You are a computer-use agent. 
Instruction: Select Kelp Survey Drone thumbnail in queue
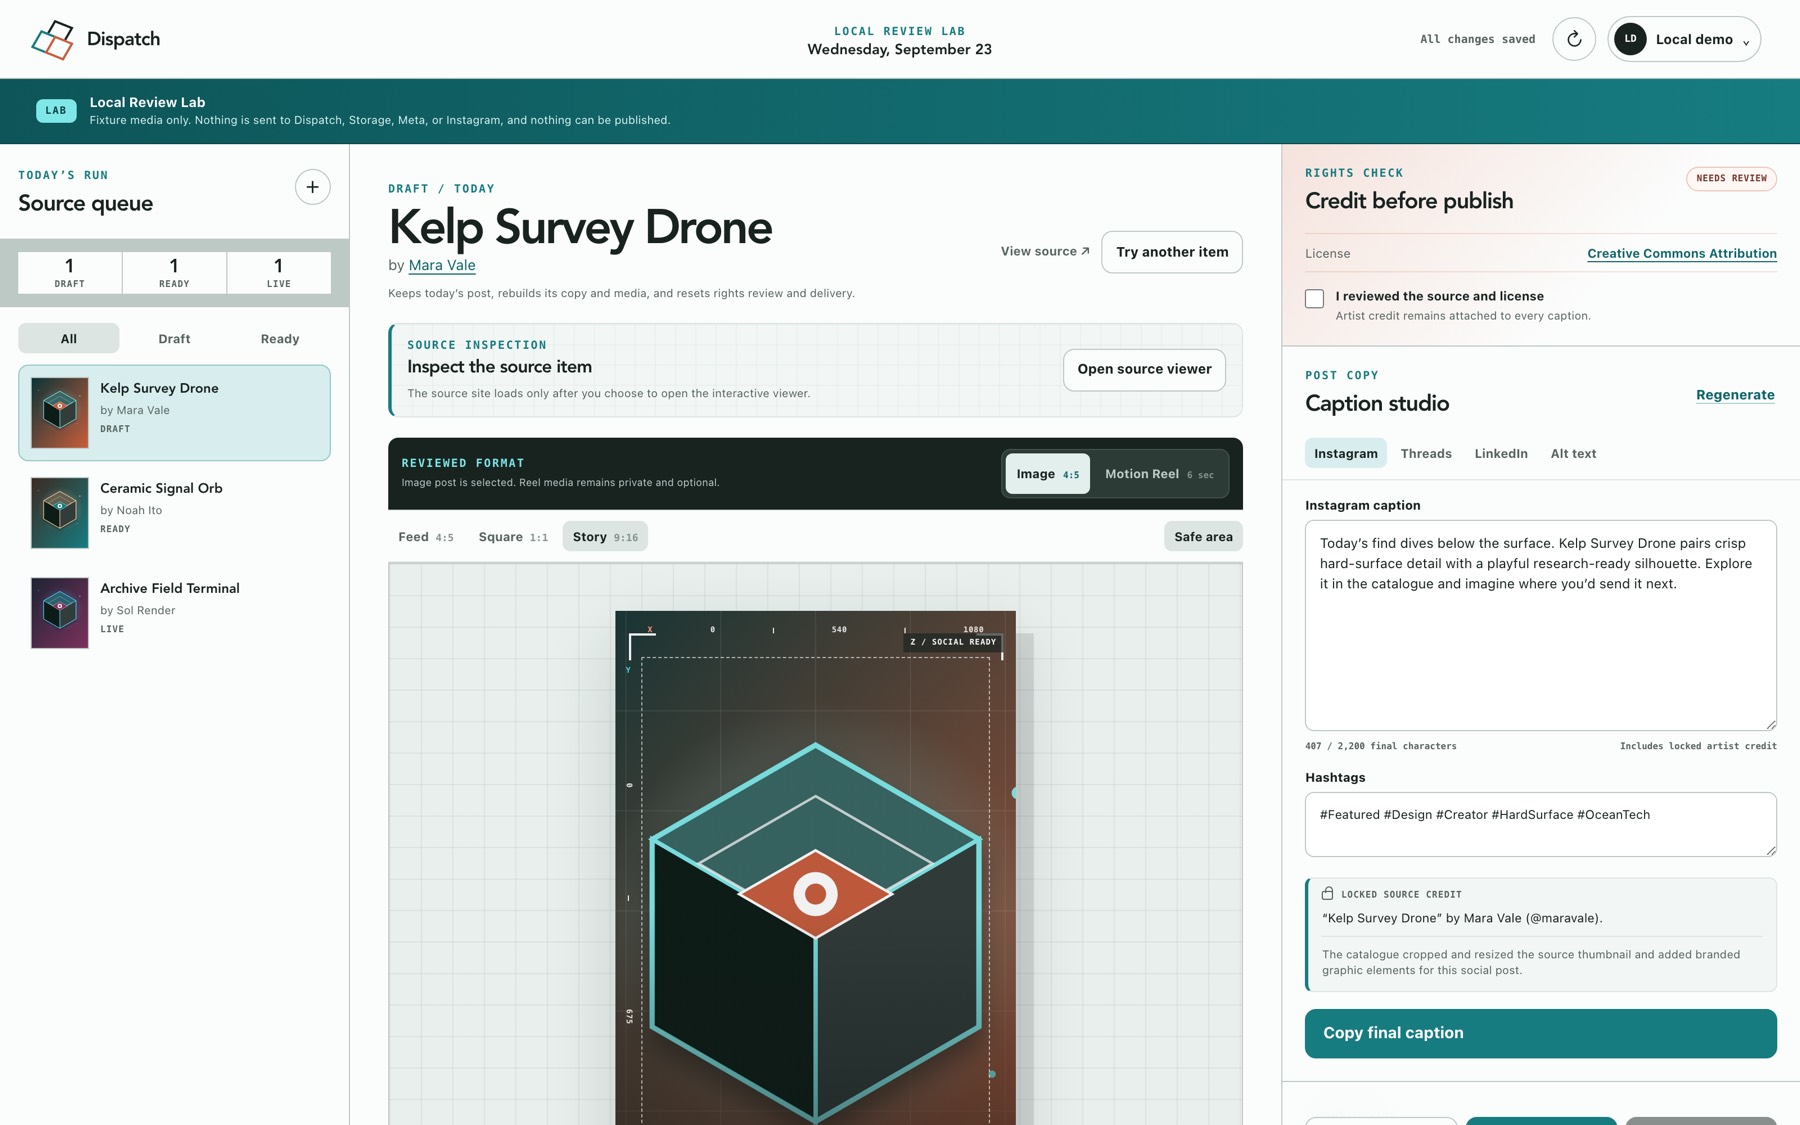pyautogui.click(x=59, y=413)
